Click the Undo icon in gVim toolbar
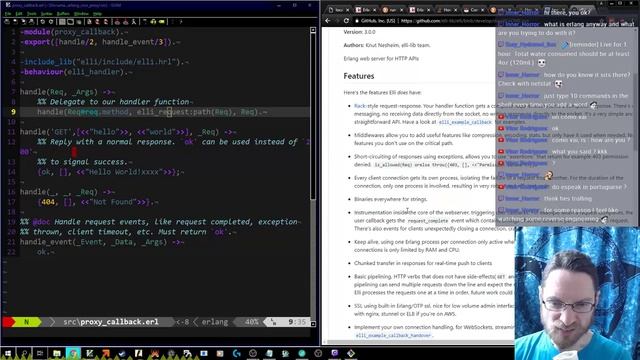Image resolution: width=640 pixels, height=360 pixels. pyautogui.click(x=42, y=22)
